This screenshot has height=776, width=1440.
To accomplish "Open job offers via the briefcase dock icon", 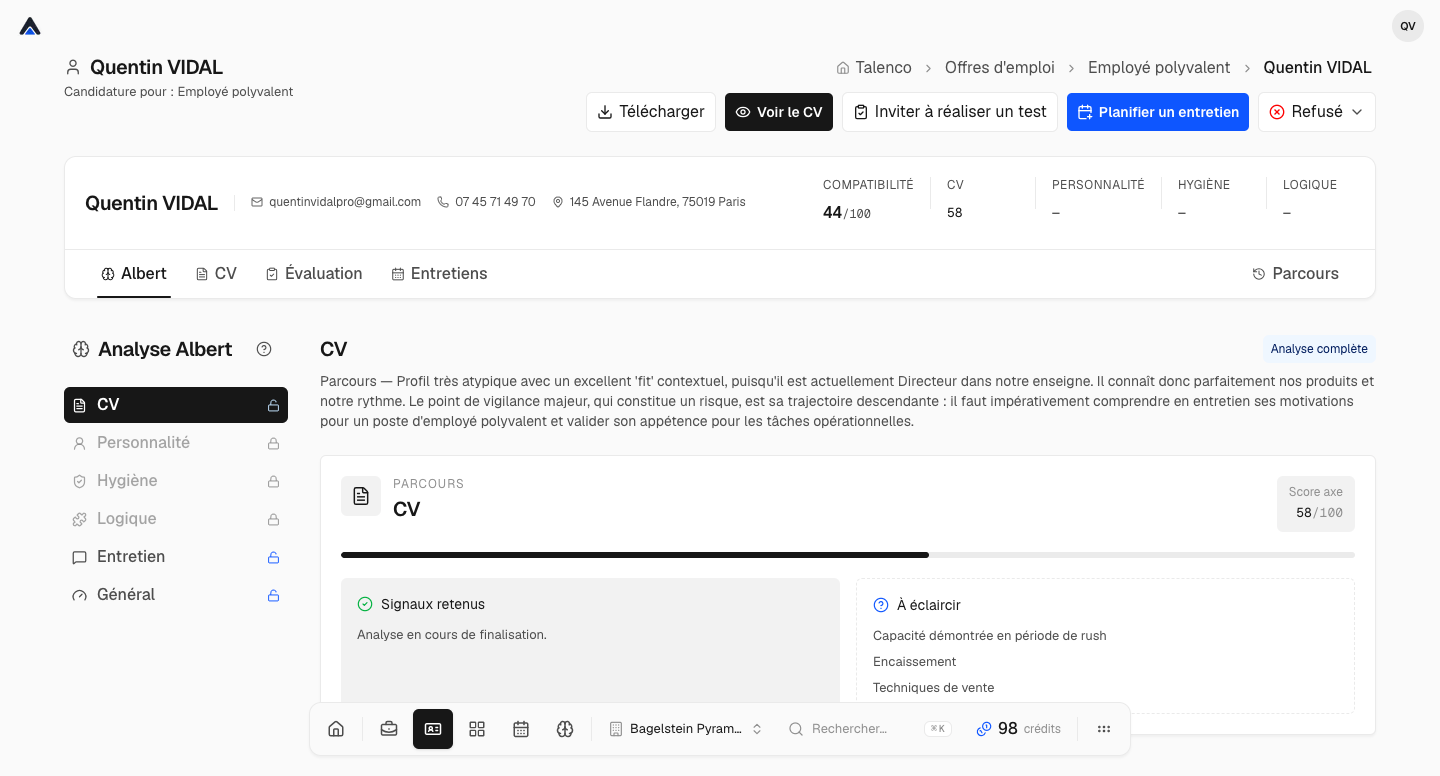I will (389, 729).
